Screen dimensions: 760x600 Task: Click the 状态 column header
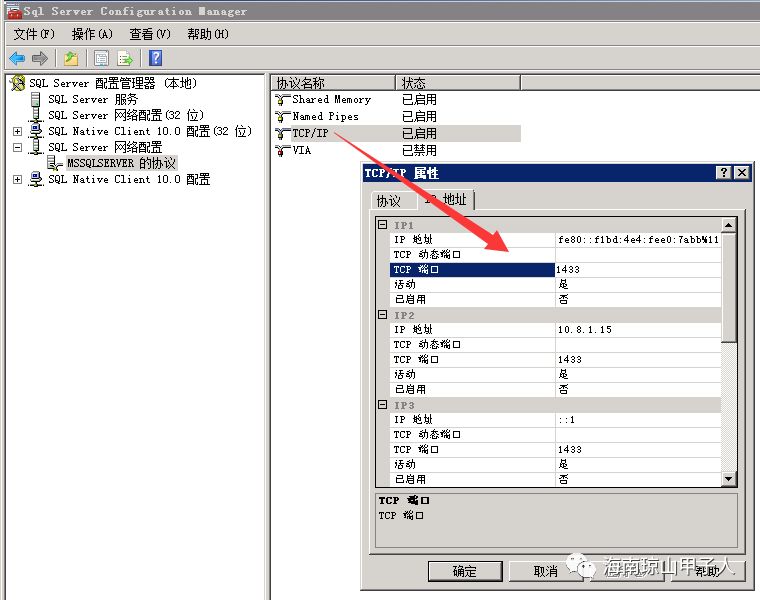[x=458, y=83]
